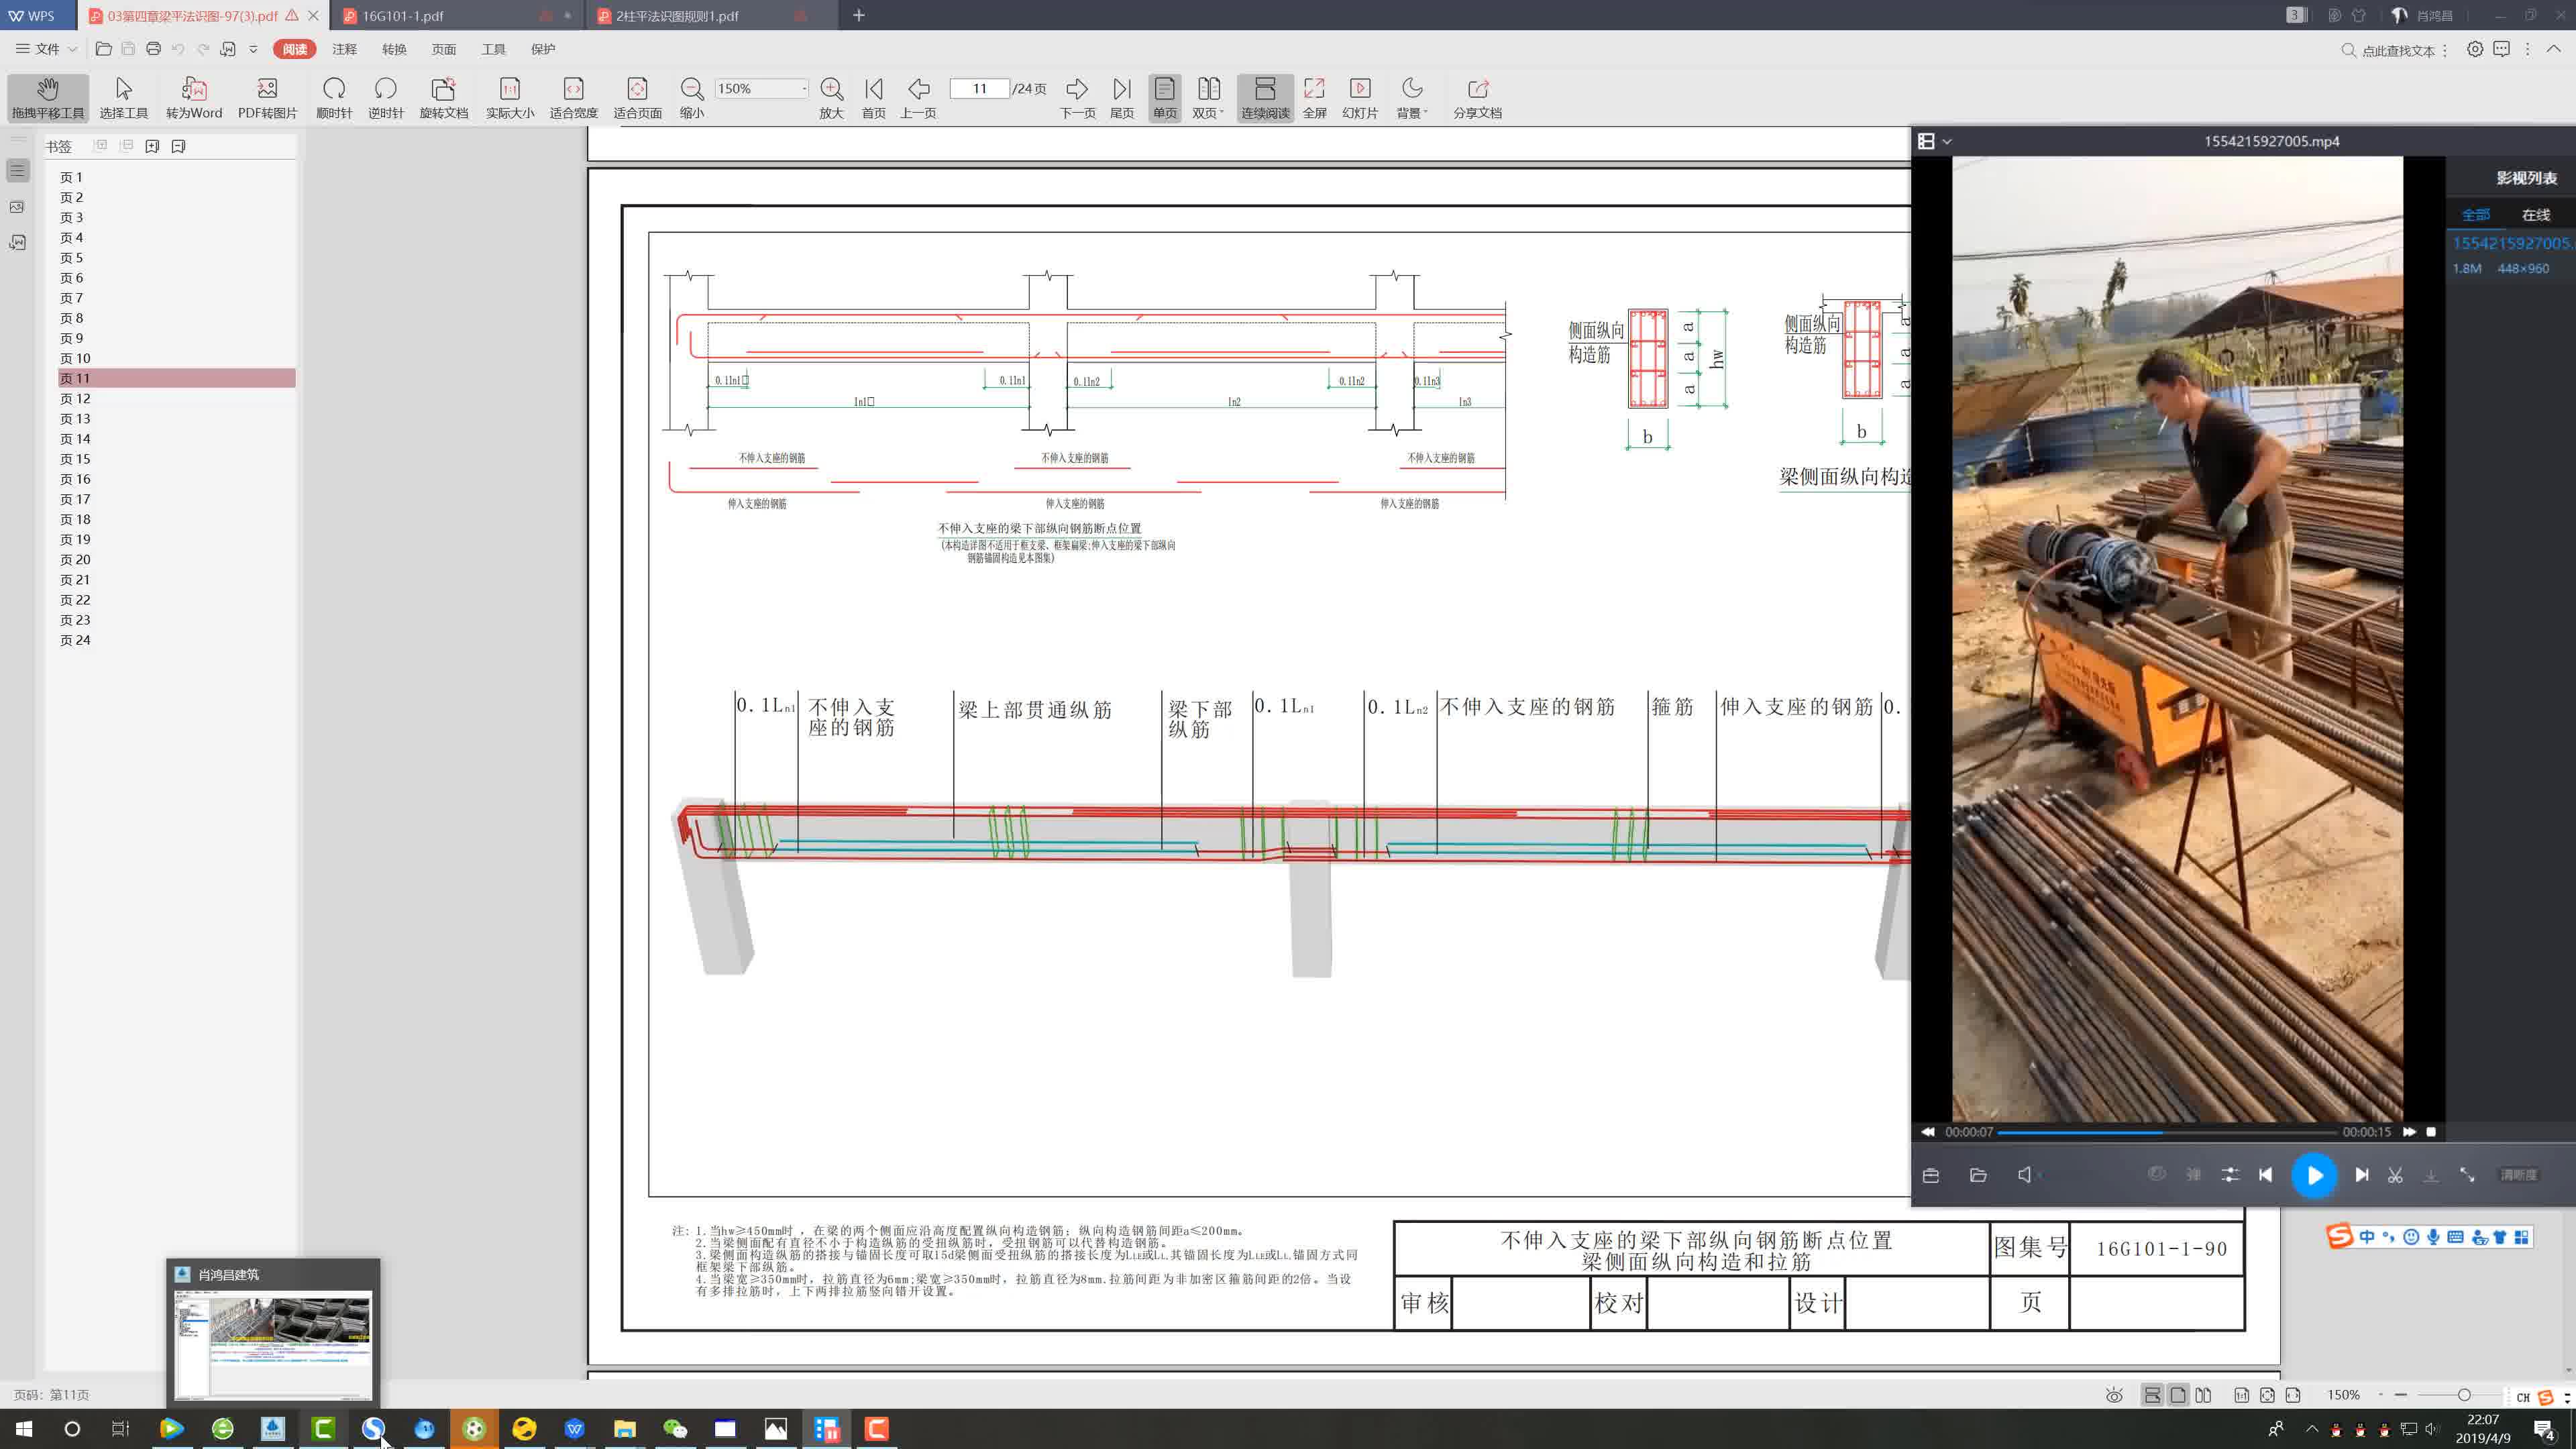Switch to the 16G101-1.pdf tab

point(403,16)
